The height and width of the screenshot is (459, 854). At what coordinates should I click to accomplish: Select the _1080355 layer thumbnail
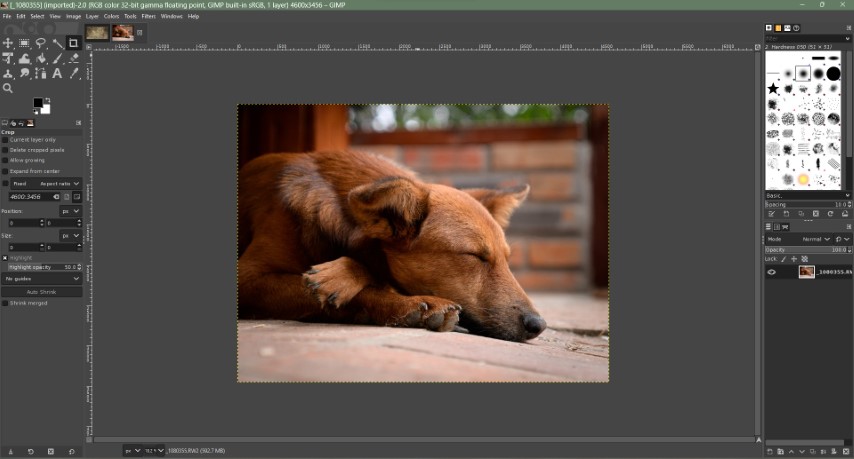pyautogui.click(x=807, y=272)
